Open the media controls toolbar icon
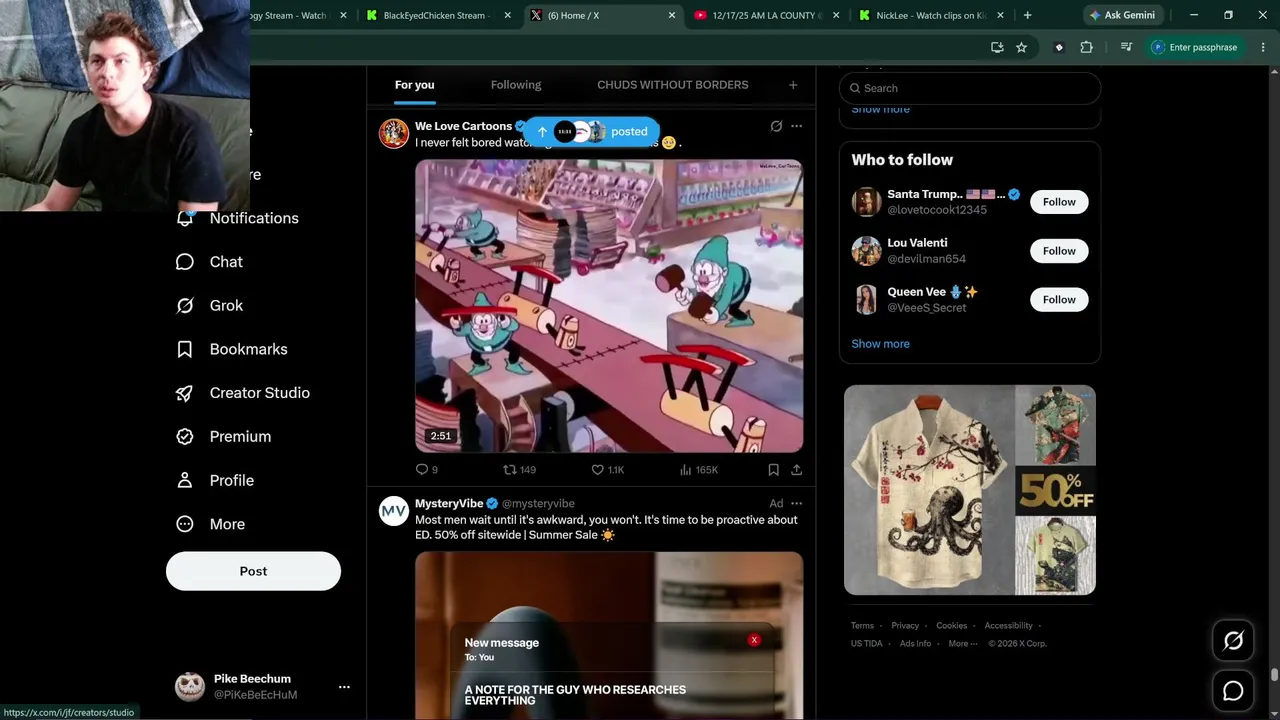The height and width of the screenshot is (720, 1280). [x=1126, y=47]
